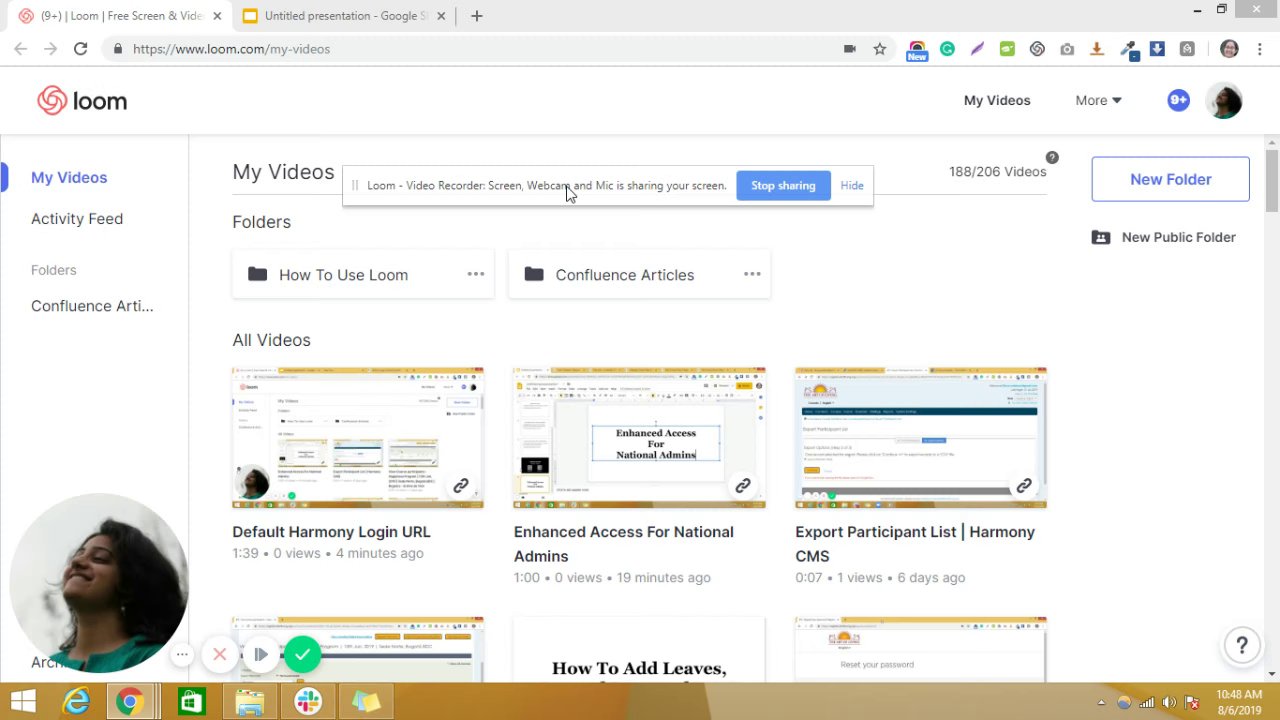
Task: Launch Internet Explorer from the taskbar
Action: 77,702
